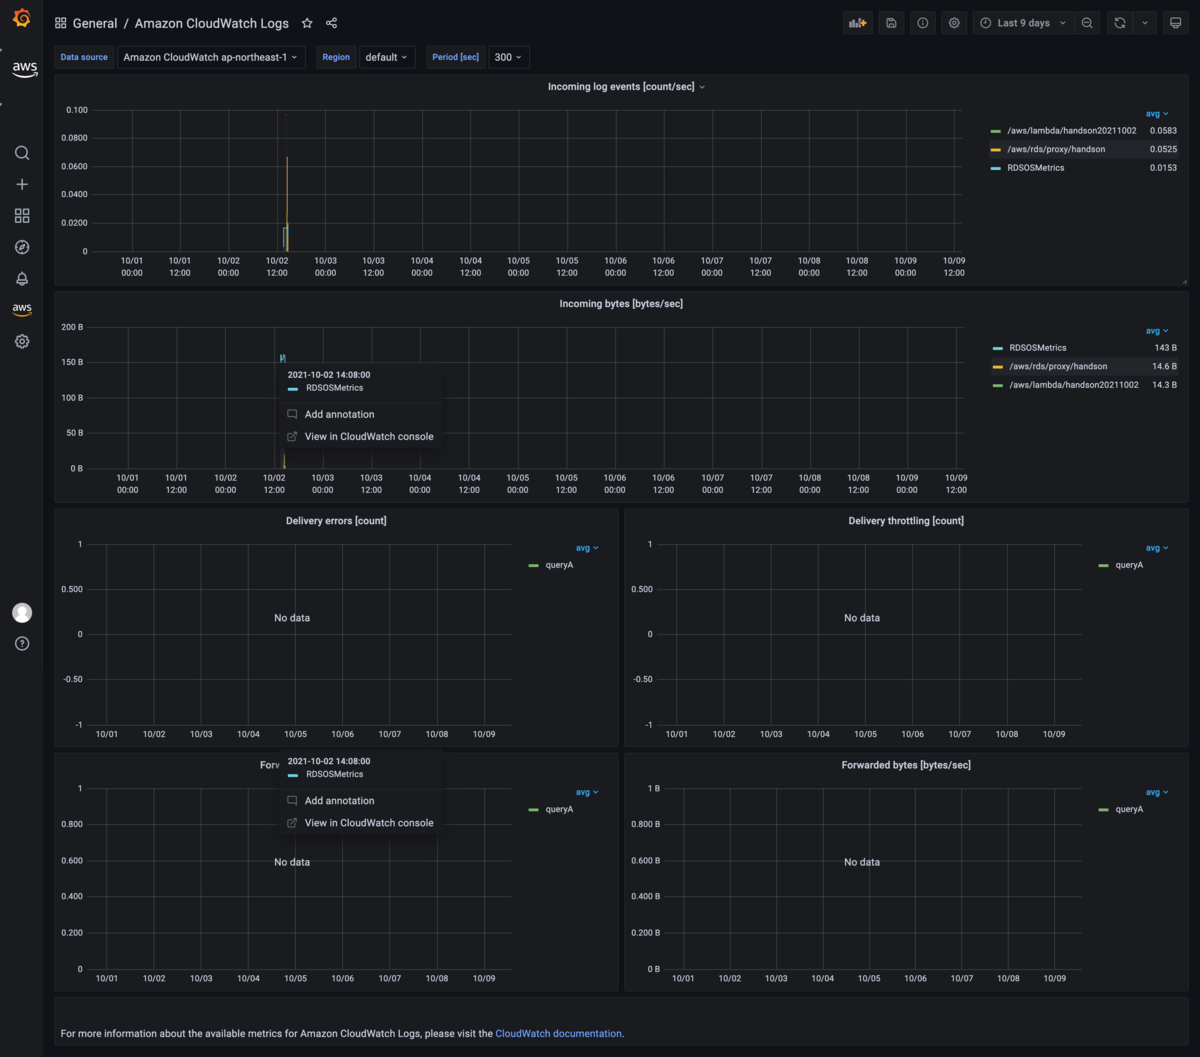Click the Period [sec] variable label
1200x1057 pixels.
pyautogui.click(x=456, y=57)
